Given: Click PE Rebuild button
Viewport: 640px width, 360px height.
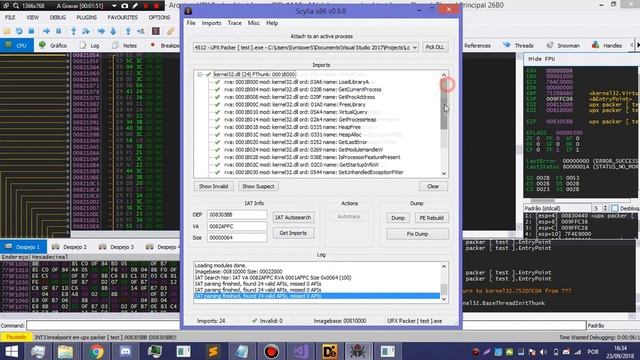Looking at the screenshot, I should 431,218.
